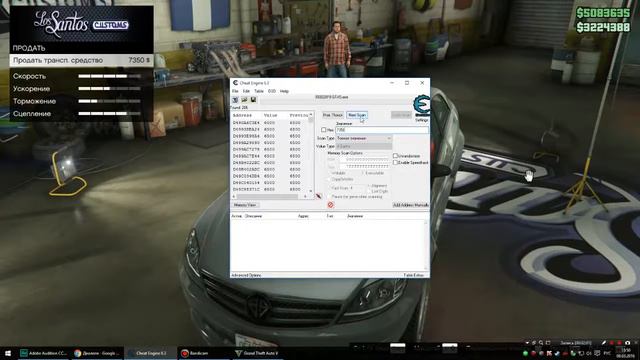Click the save floppy disk toolbar icon

(x=253, y=100)
